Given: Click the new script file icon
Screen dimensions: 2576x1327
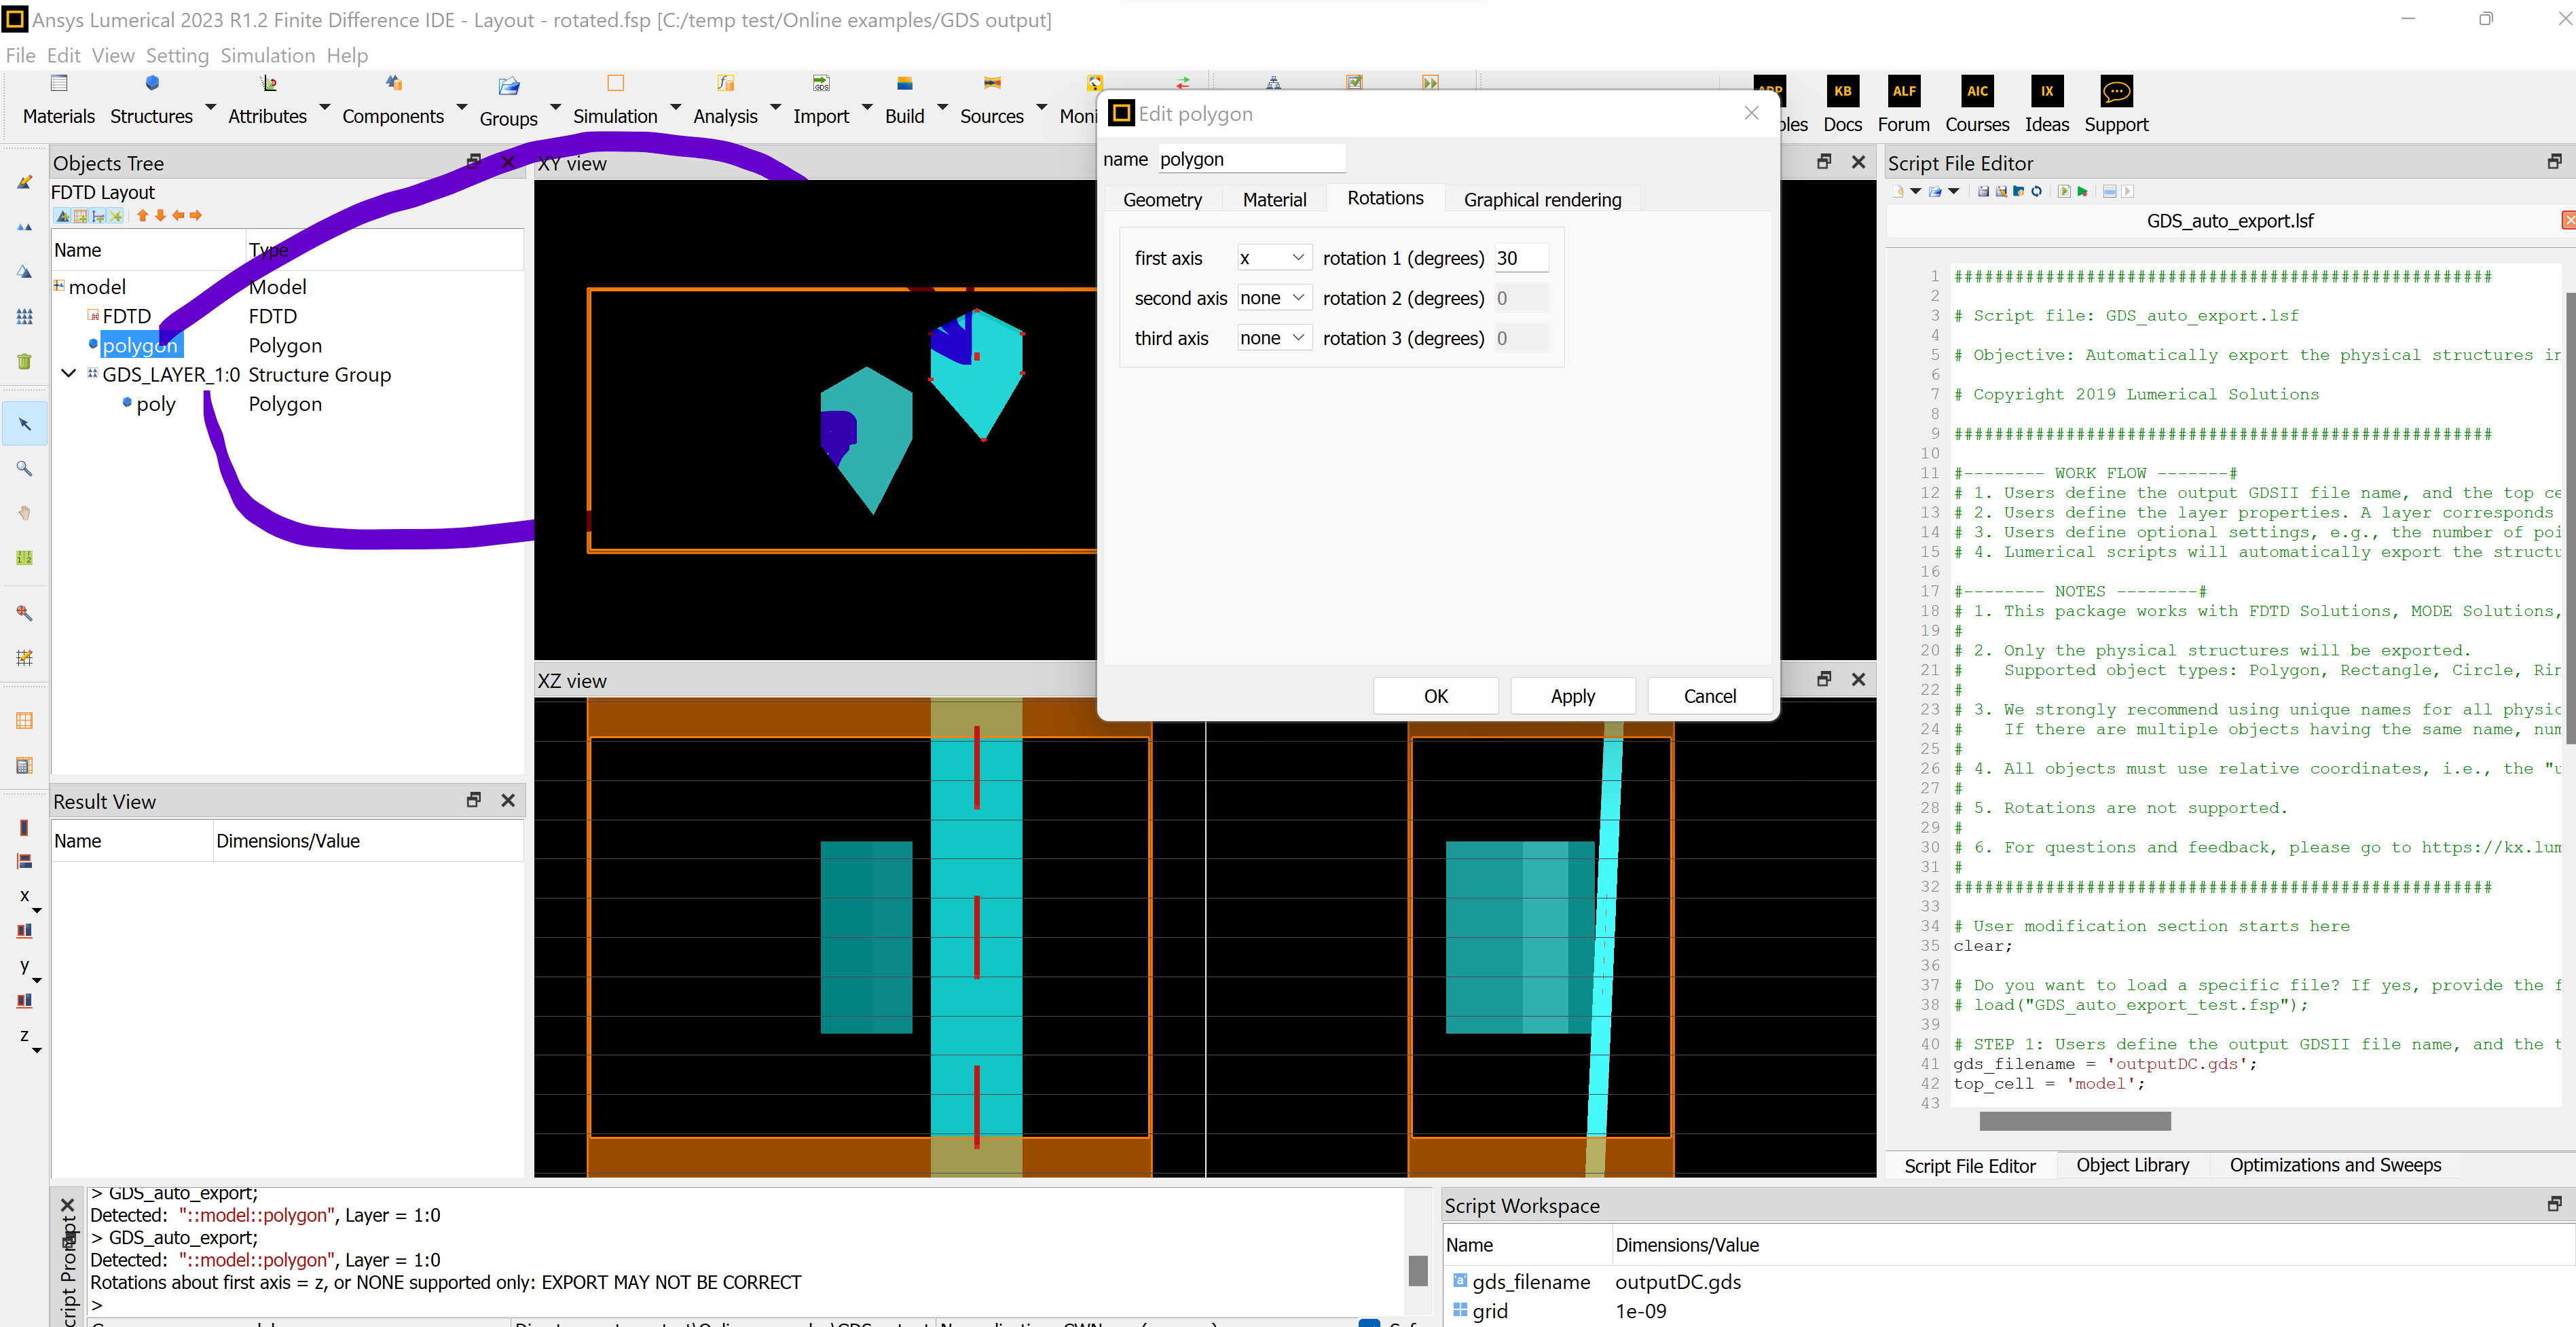Looking at the screenshot, I should (1898, 191).
